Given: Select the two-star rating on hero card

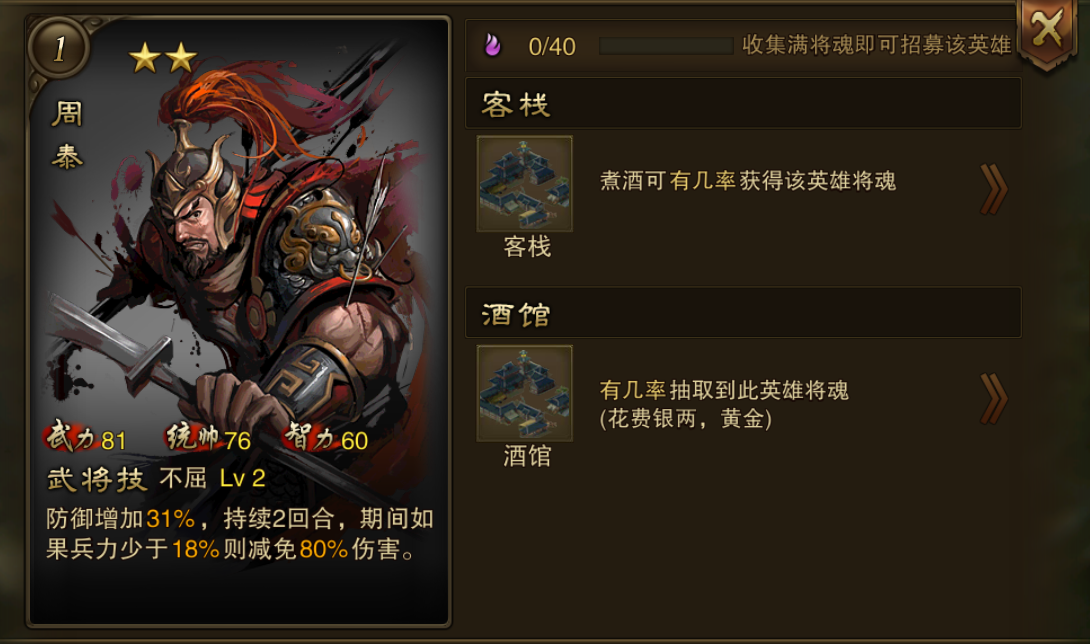Looking at the screenshot, I should (163, 58).
